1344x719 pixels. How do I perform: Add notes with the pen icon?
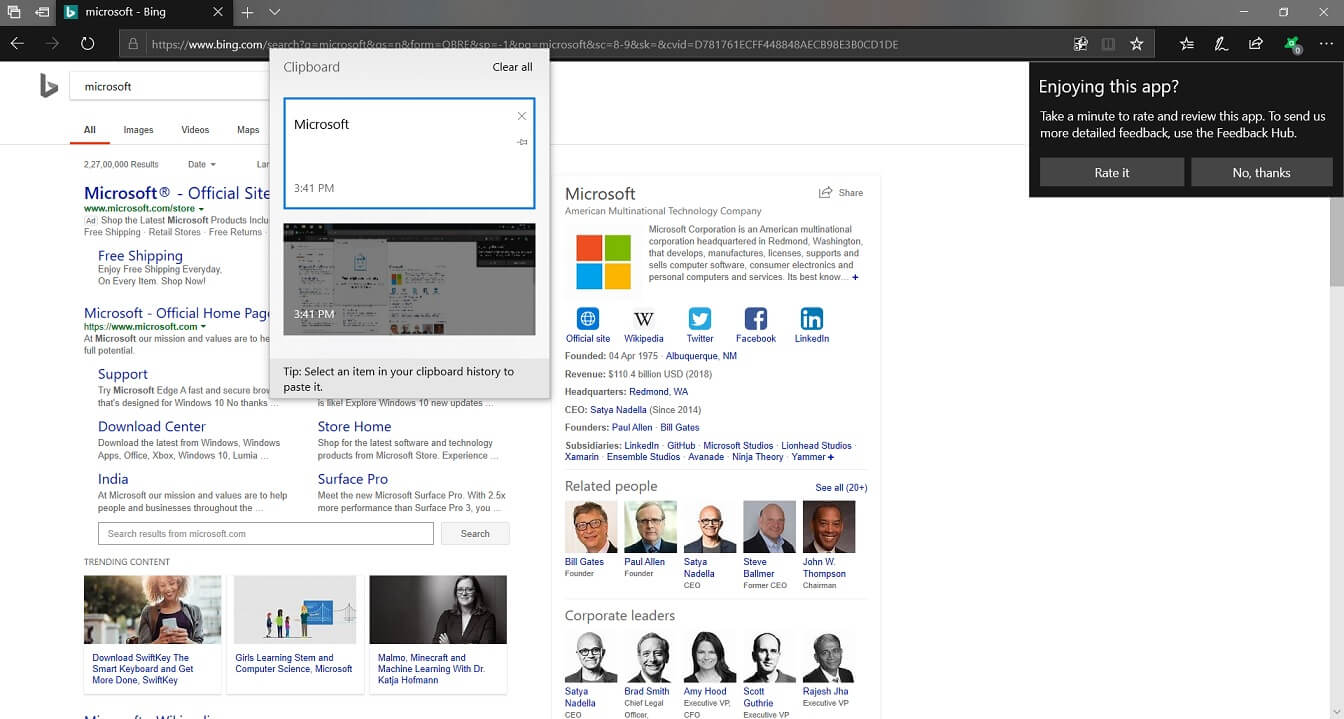(1221, 44)
